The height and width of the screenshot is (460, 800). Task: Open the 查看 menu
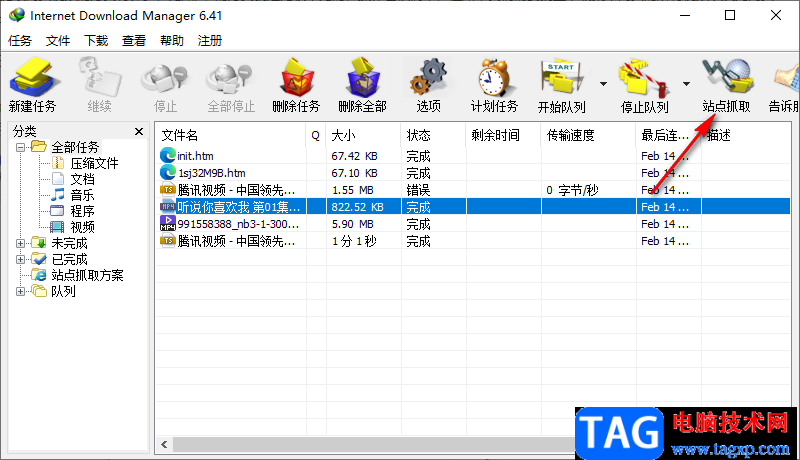coord(134,40)
